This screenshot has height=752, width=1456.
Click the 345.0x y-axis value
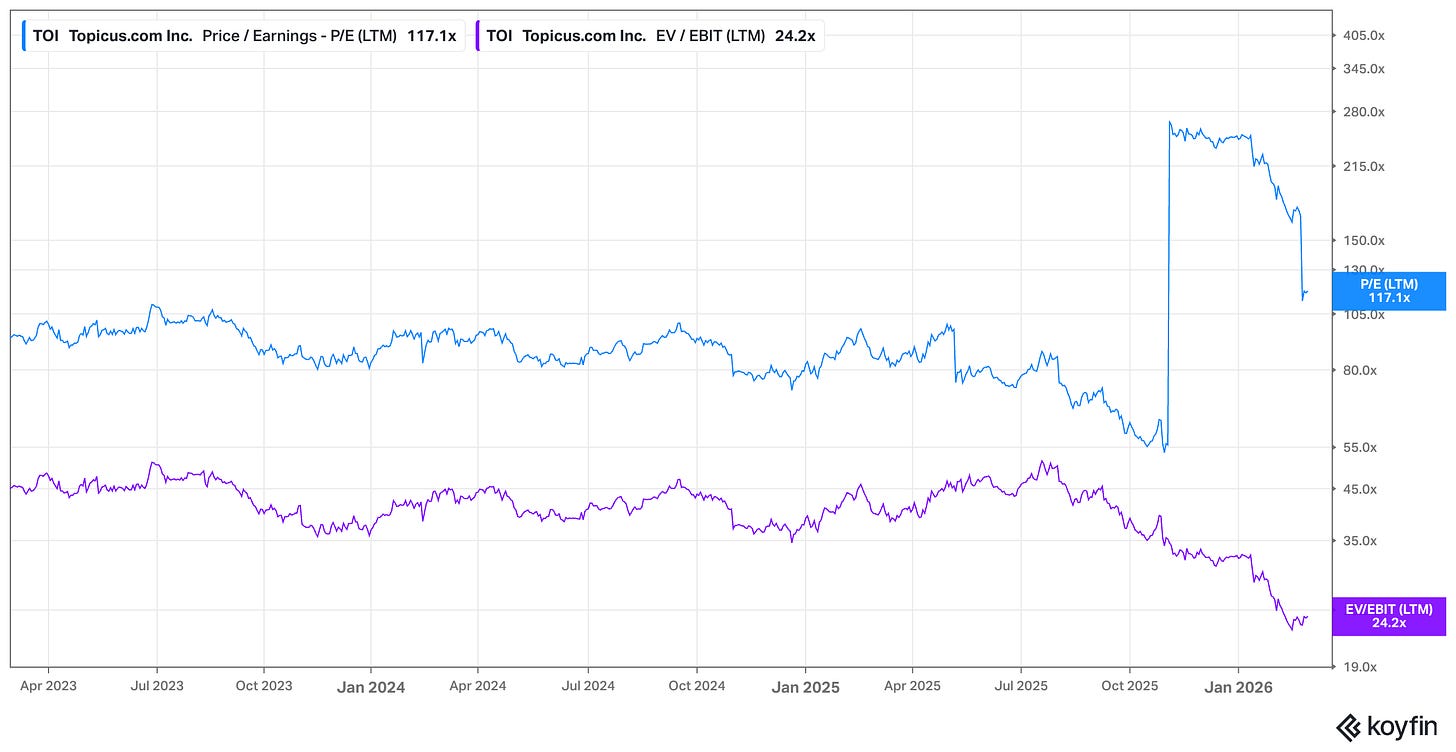pyautogui.click(x=1364, y=69)
